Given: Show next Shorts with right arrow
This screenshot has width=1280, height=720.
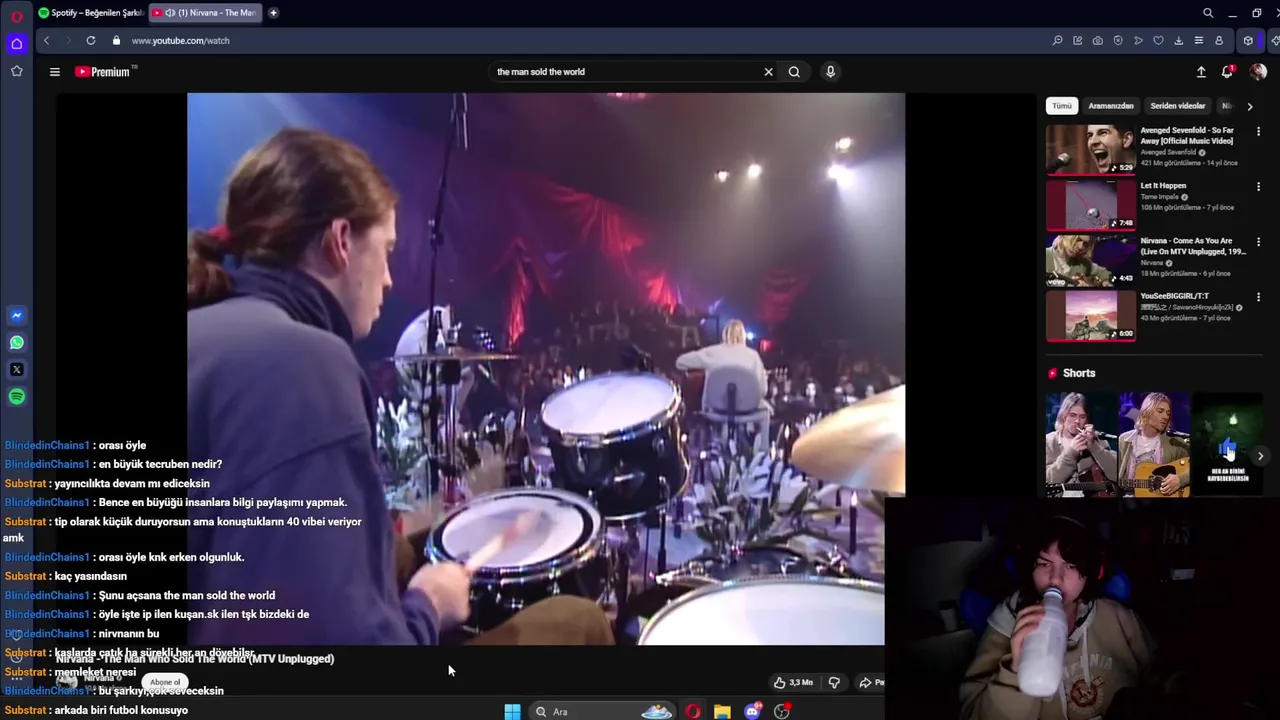Looking at the screenshot, I should point(1260,456).
